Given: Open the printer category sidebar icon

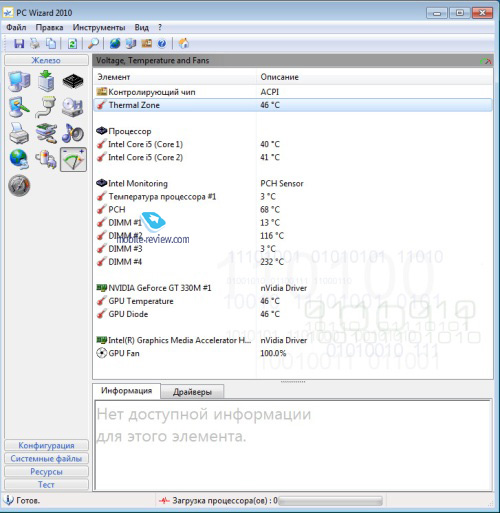Looking at the screenshot, I should click(x=19, y=133).
